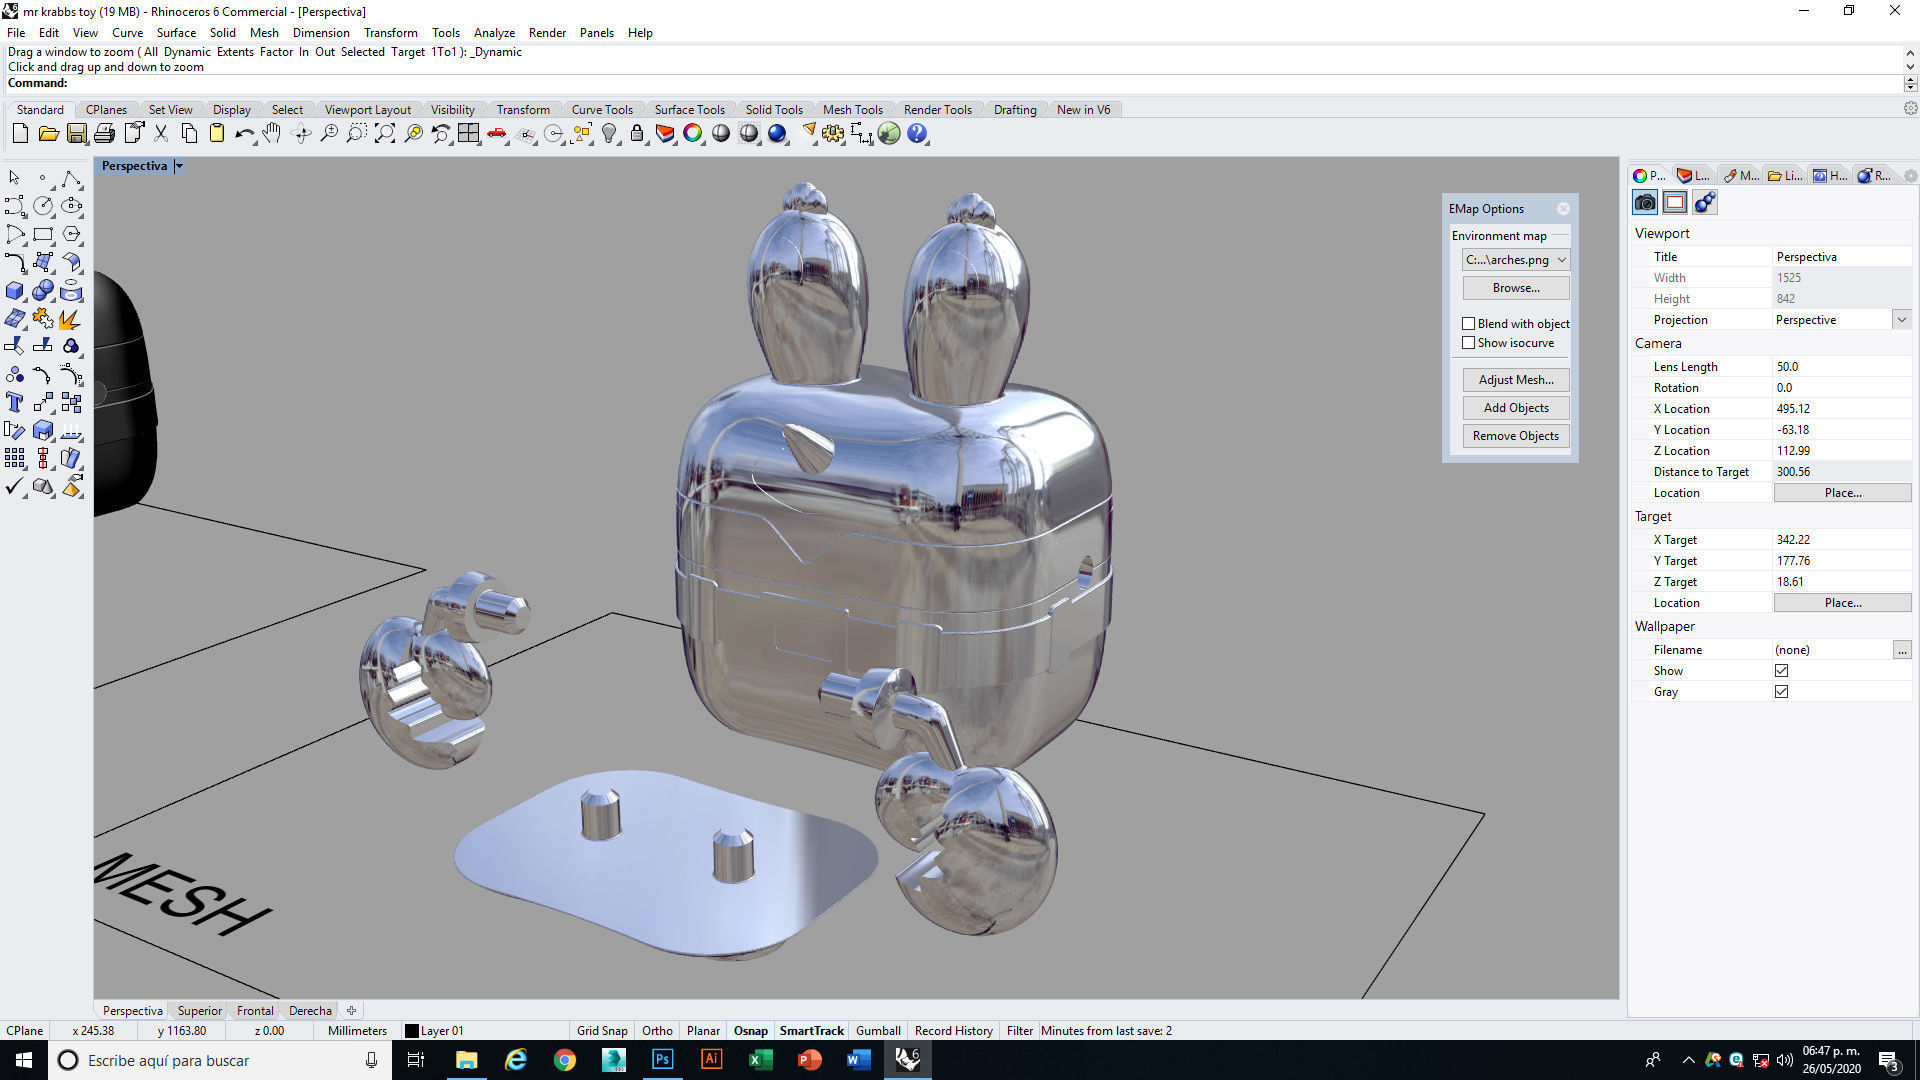Click the Explode tool icon
Image resolution: width=1920 pixels, height=1080 pixels.
71,319
